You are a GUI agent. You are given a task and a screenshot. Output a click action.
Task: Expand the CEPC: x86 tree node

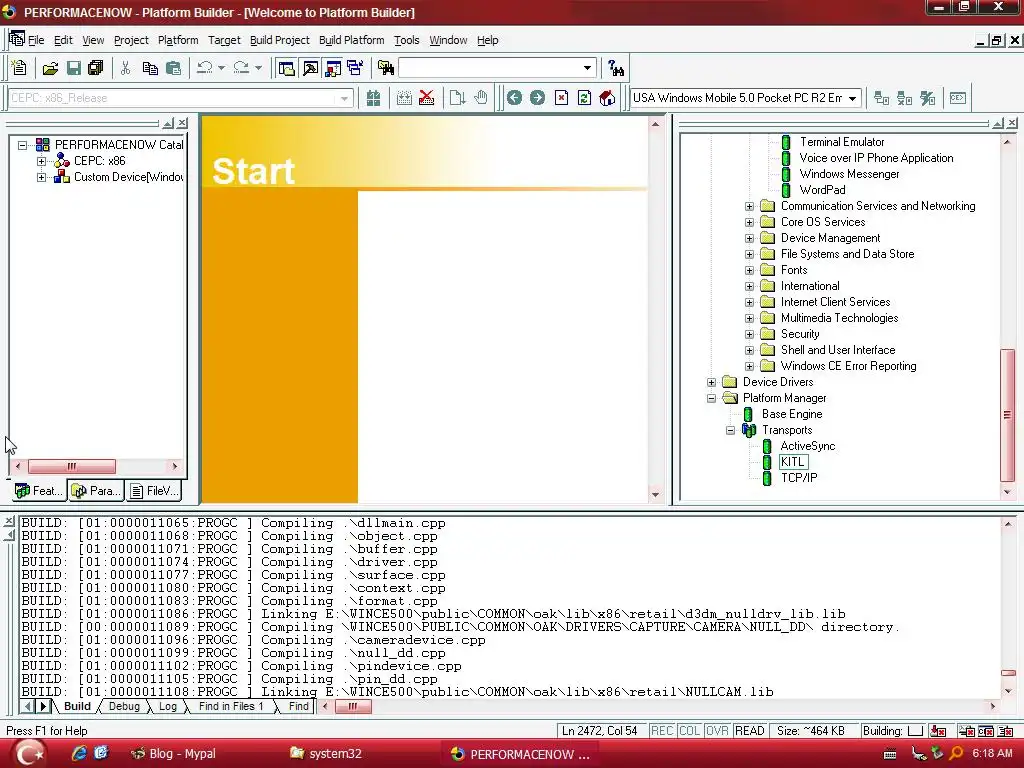pyautogui.click(x=41, y=161)
